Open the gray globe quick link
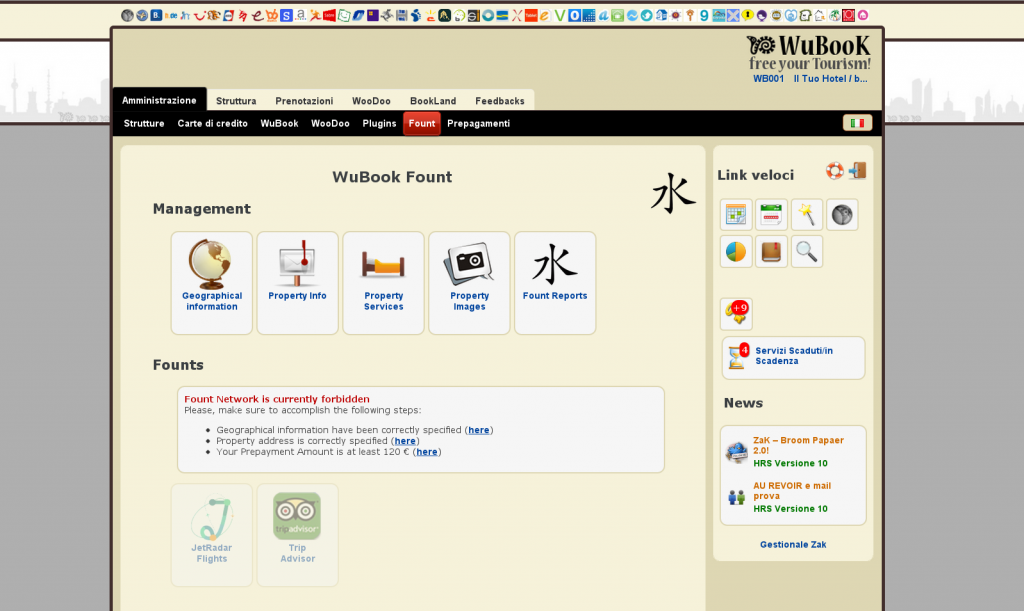Viewport: 1024px width, 611px height. click(x=842, y=215)
